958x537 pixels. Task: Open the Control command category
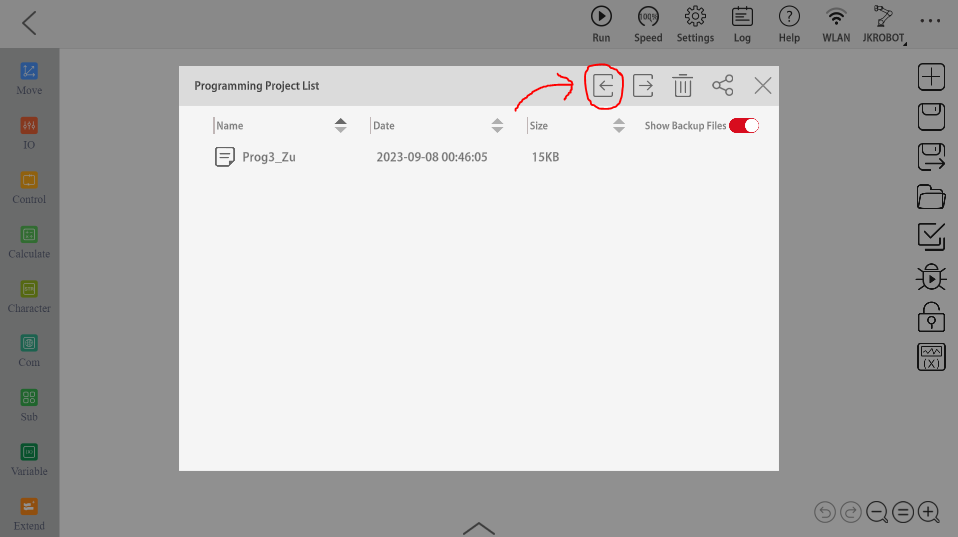(29, 187)
